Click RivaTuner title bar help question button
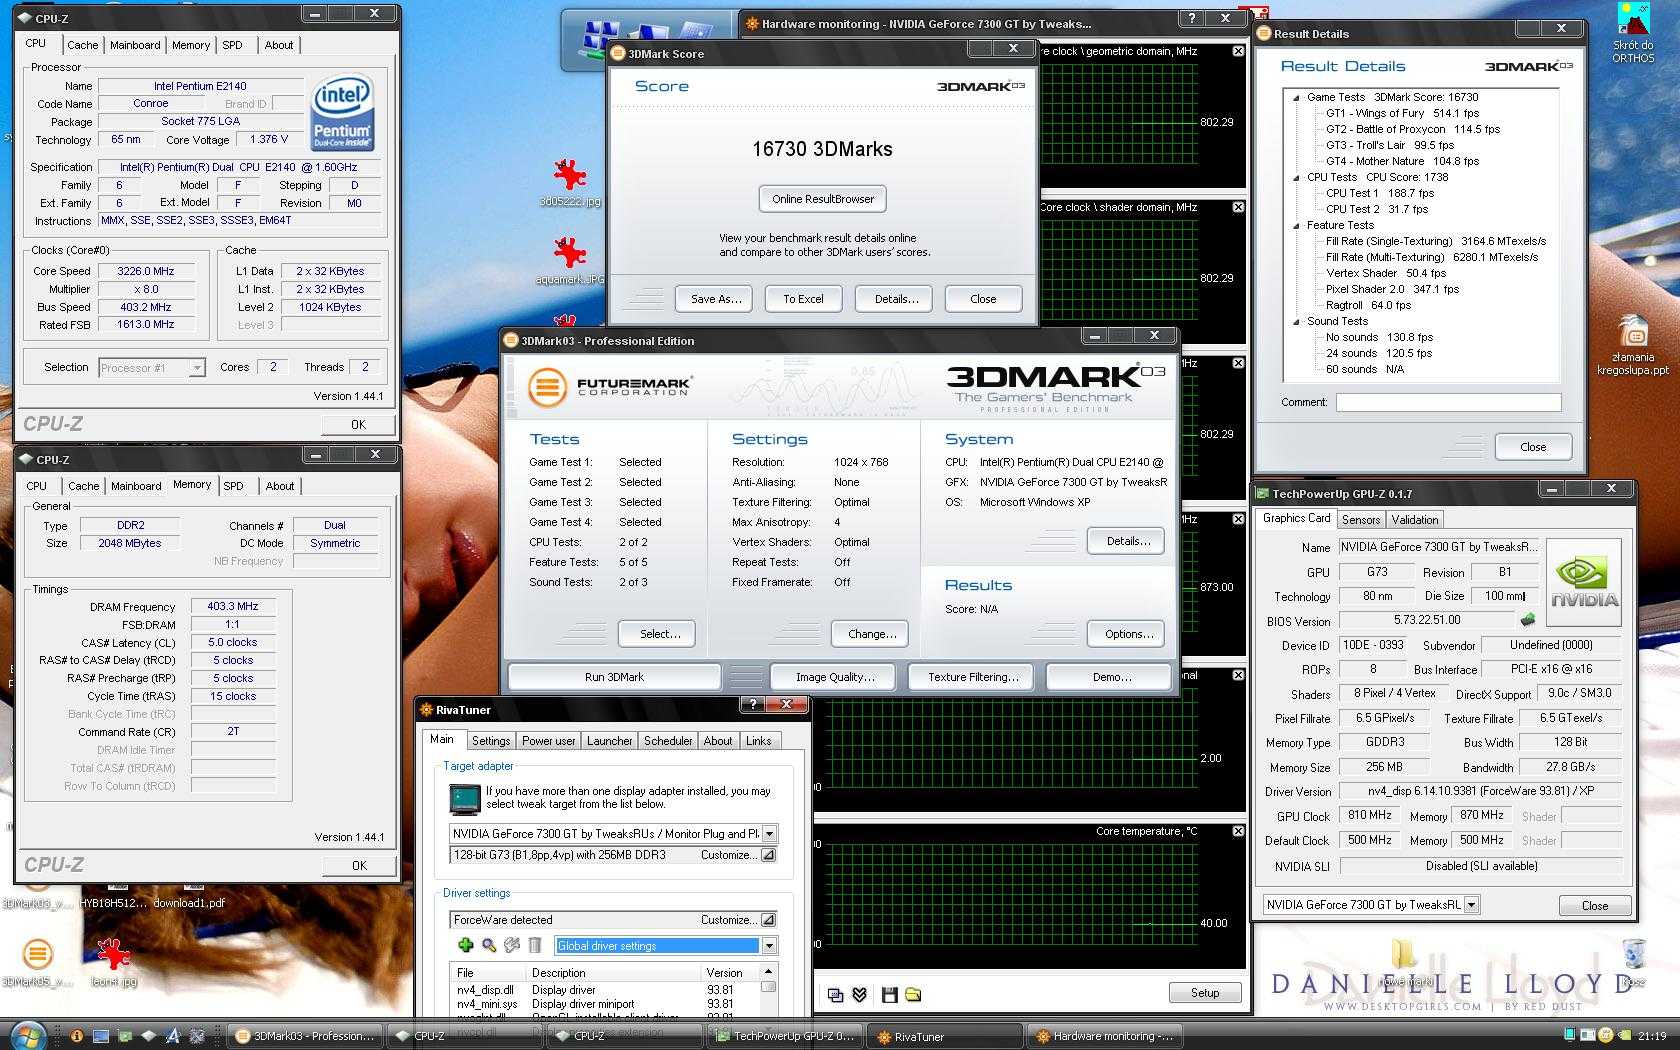 click(x=753, y=705)
